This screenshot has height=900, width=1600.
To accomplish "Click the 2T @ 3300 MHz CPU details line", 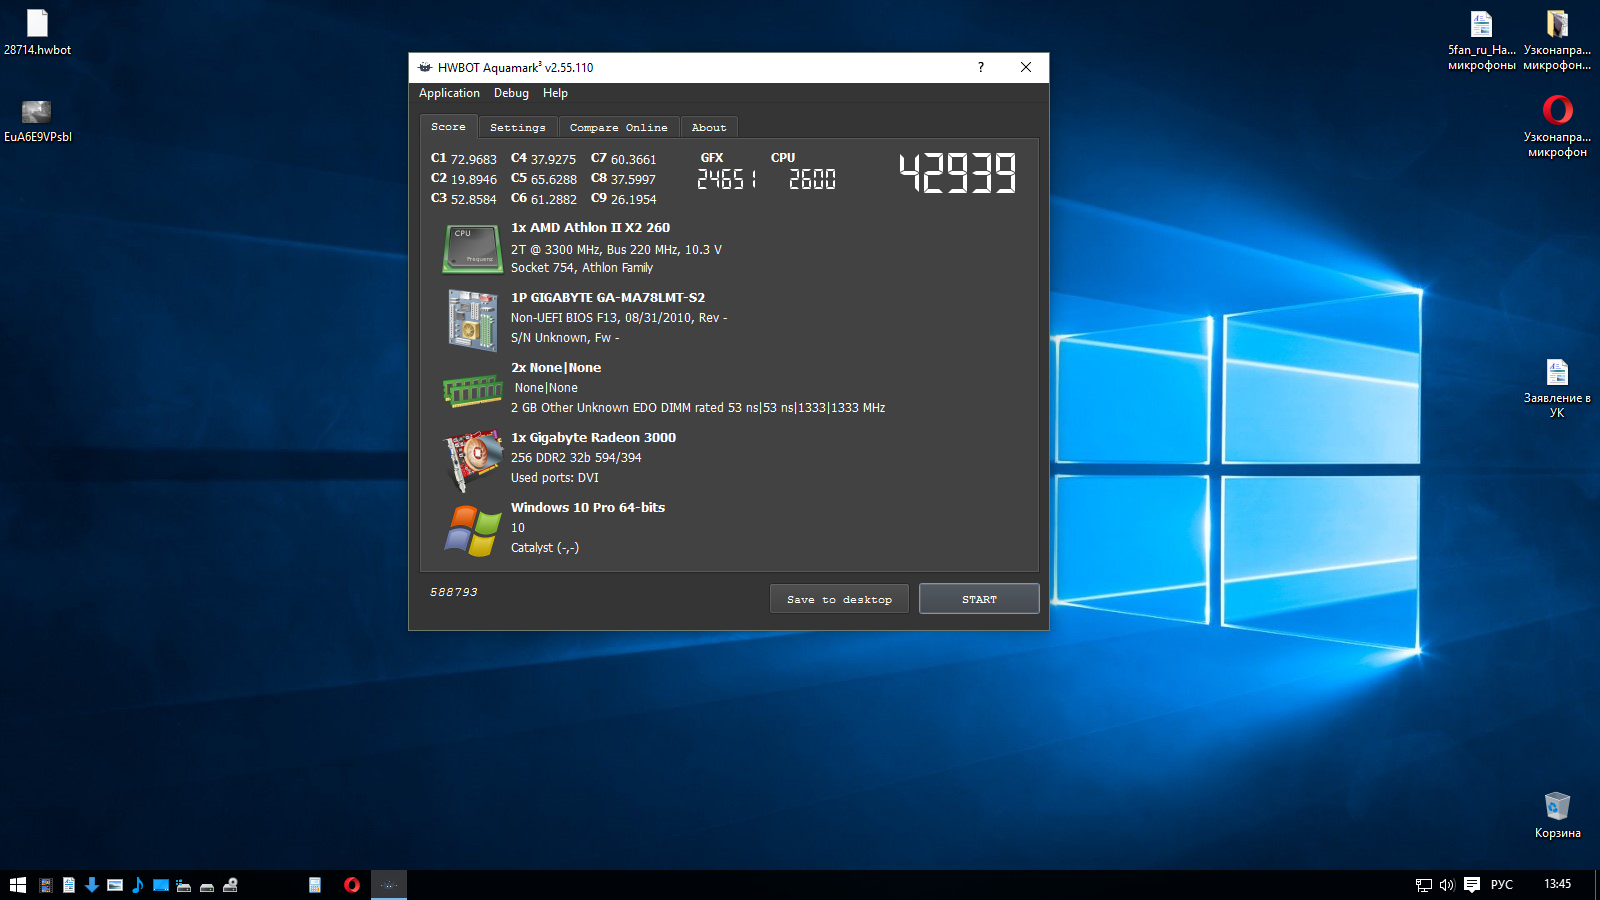I will pos(616,250).
